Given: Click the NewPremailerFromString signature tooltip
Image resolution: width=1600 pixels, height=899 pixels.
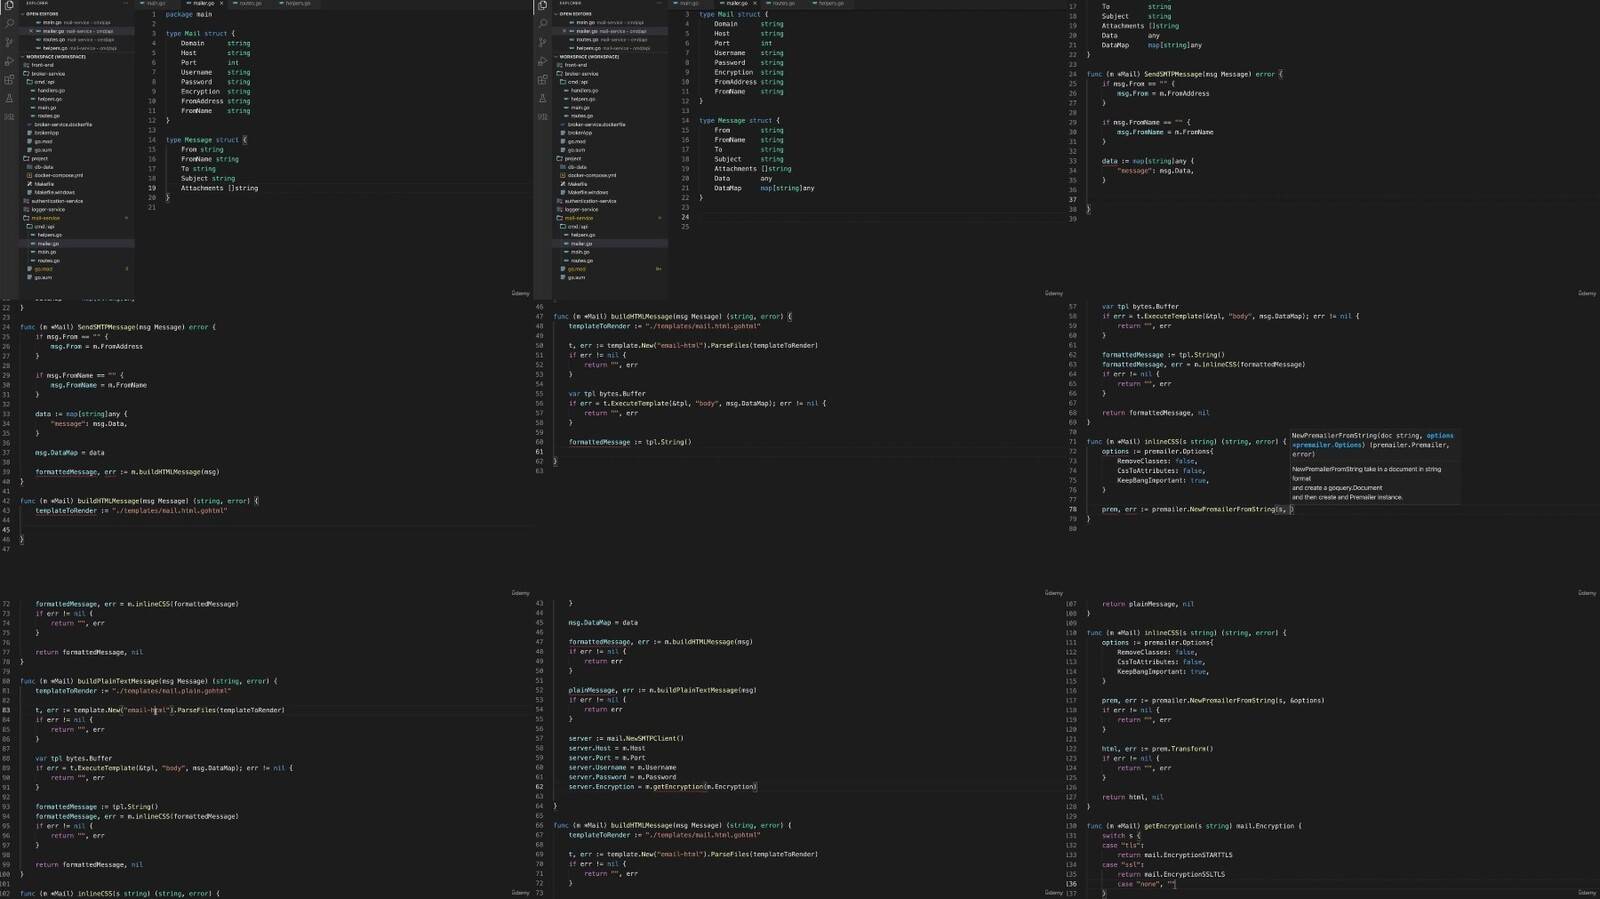Looking at the screenshot, I should (x=1372, y=465).
